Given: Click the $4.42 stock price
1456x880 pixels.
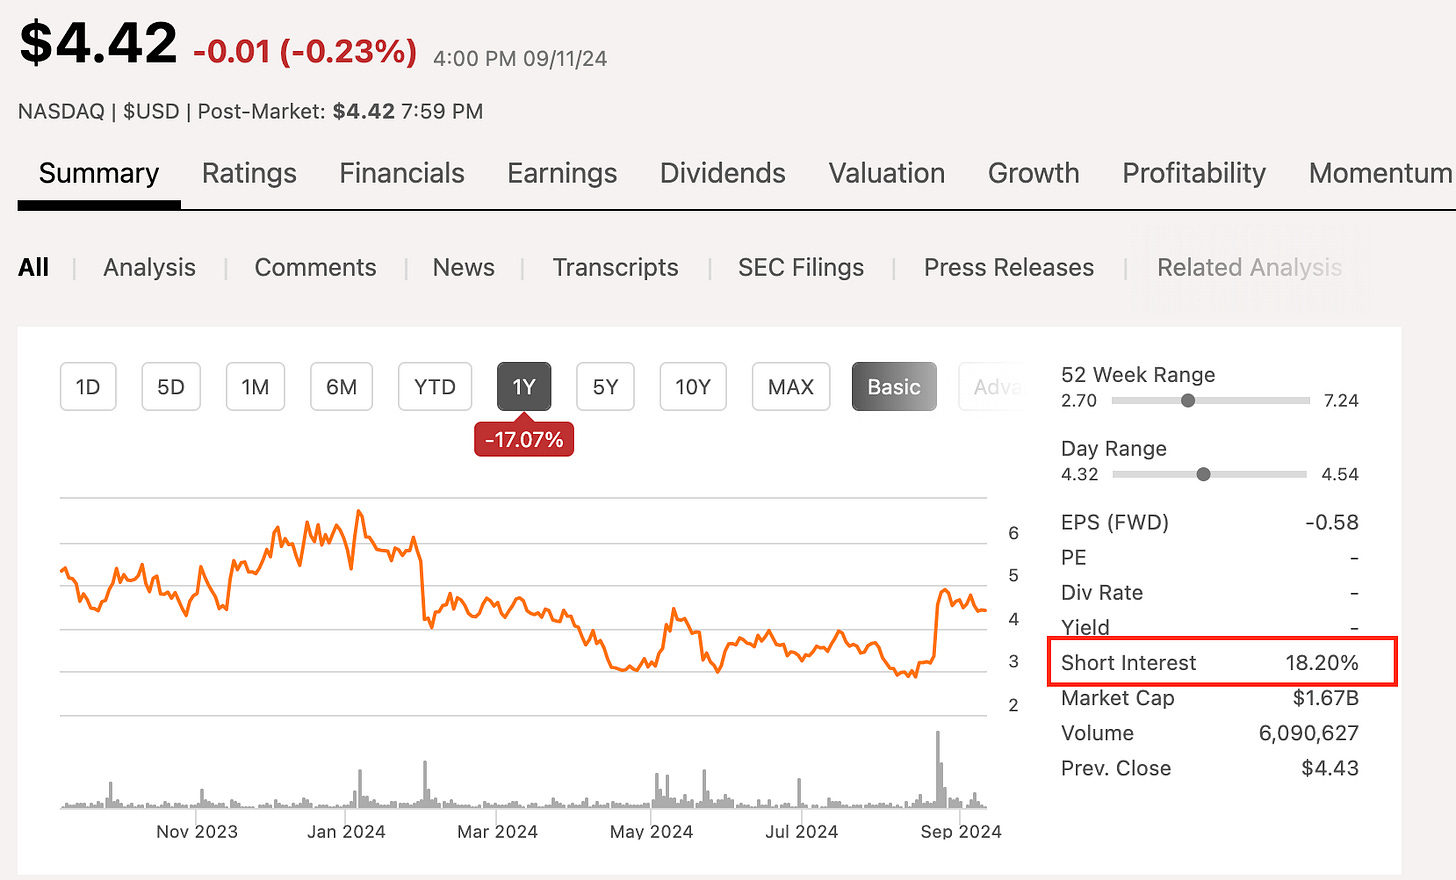Looking at the screenshot, I should click(x=98, y=43).
